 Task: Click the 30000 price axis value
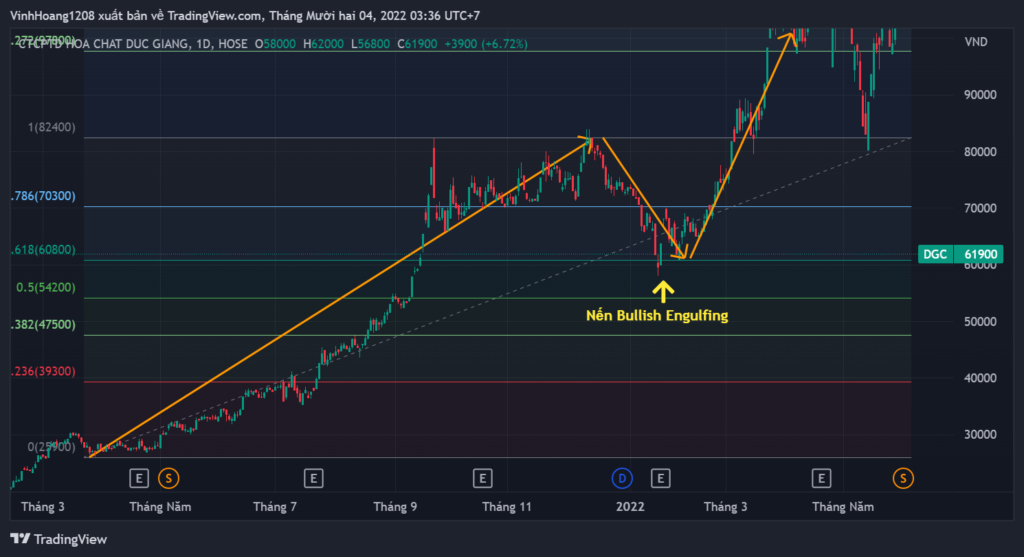[980, 434]
